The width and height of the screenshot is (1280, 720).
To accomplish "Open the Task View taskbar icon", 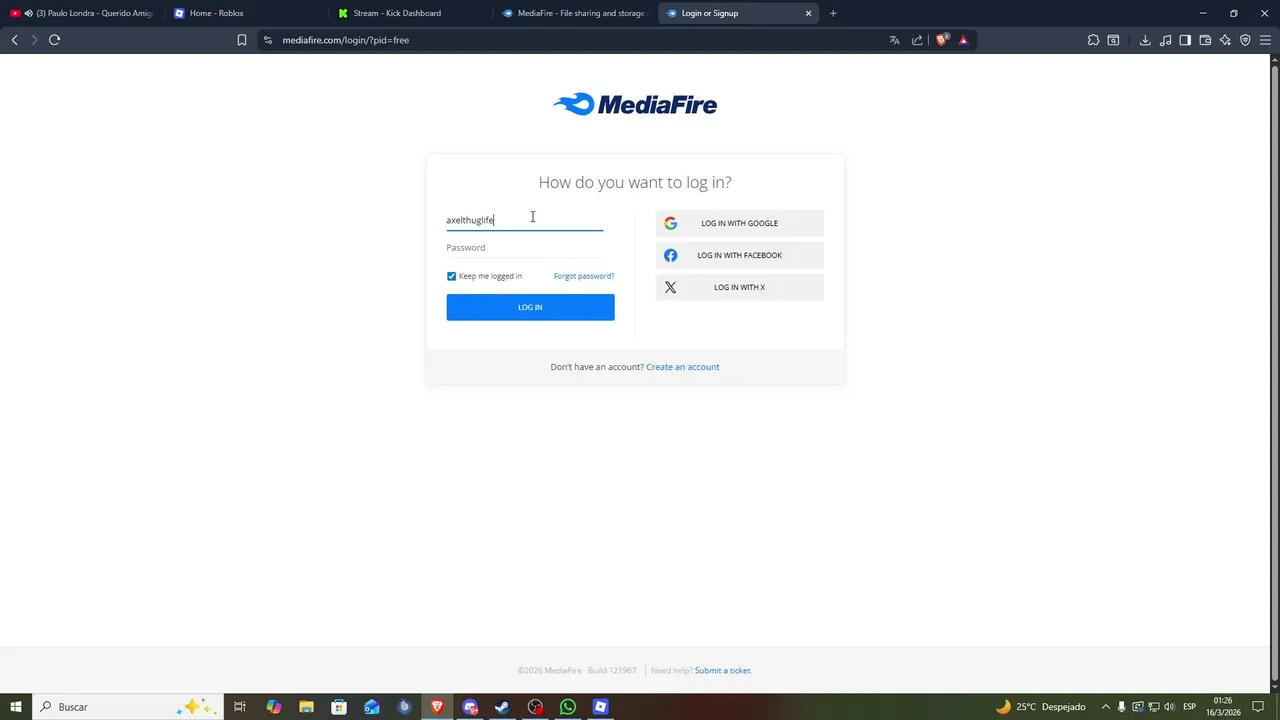I will pos(240,707).
